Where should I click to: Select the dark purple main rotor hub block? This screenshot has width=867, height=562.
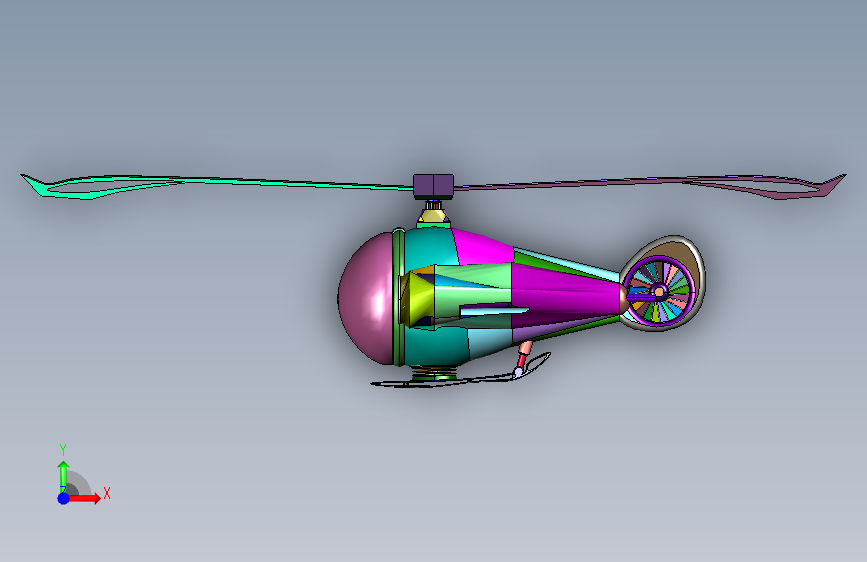(434, 186)
